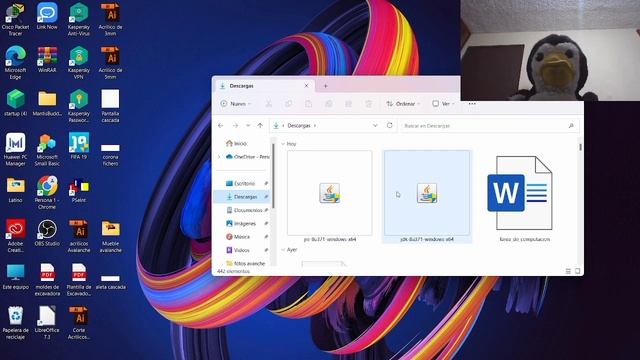
Task: Launch Microsoft Edge from the desktop
Action: (x=16, y=63)
